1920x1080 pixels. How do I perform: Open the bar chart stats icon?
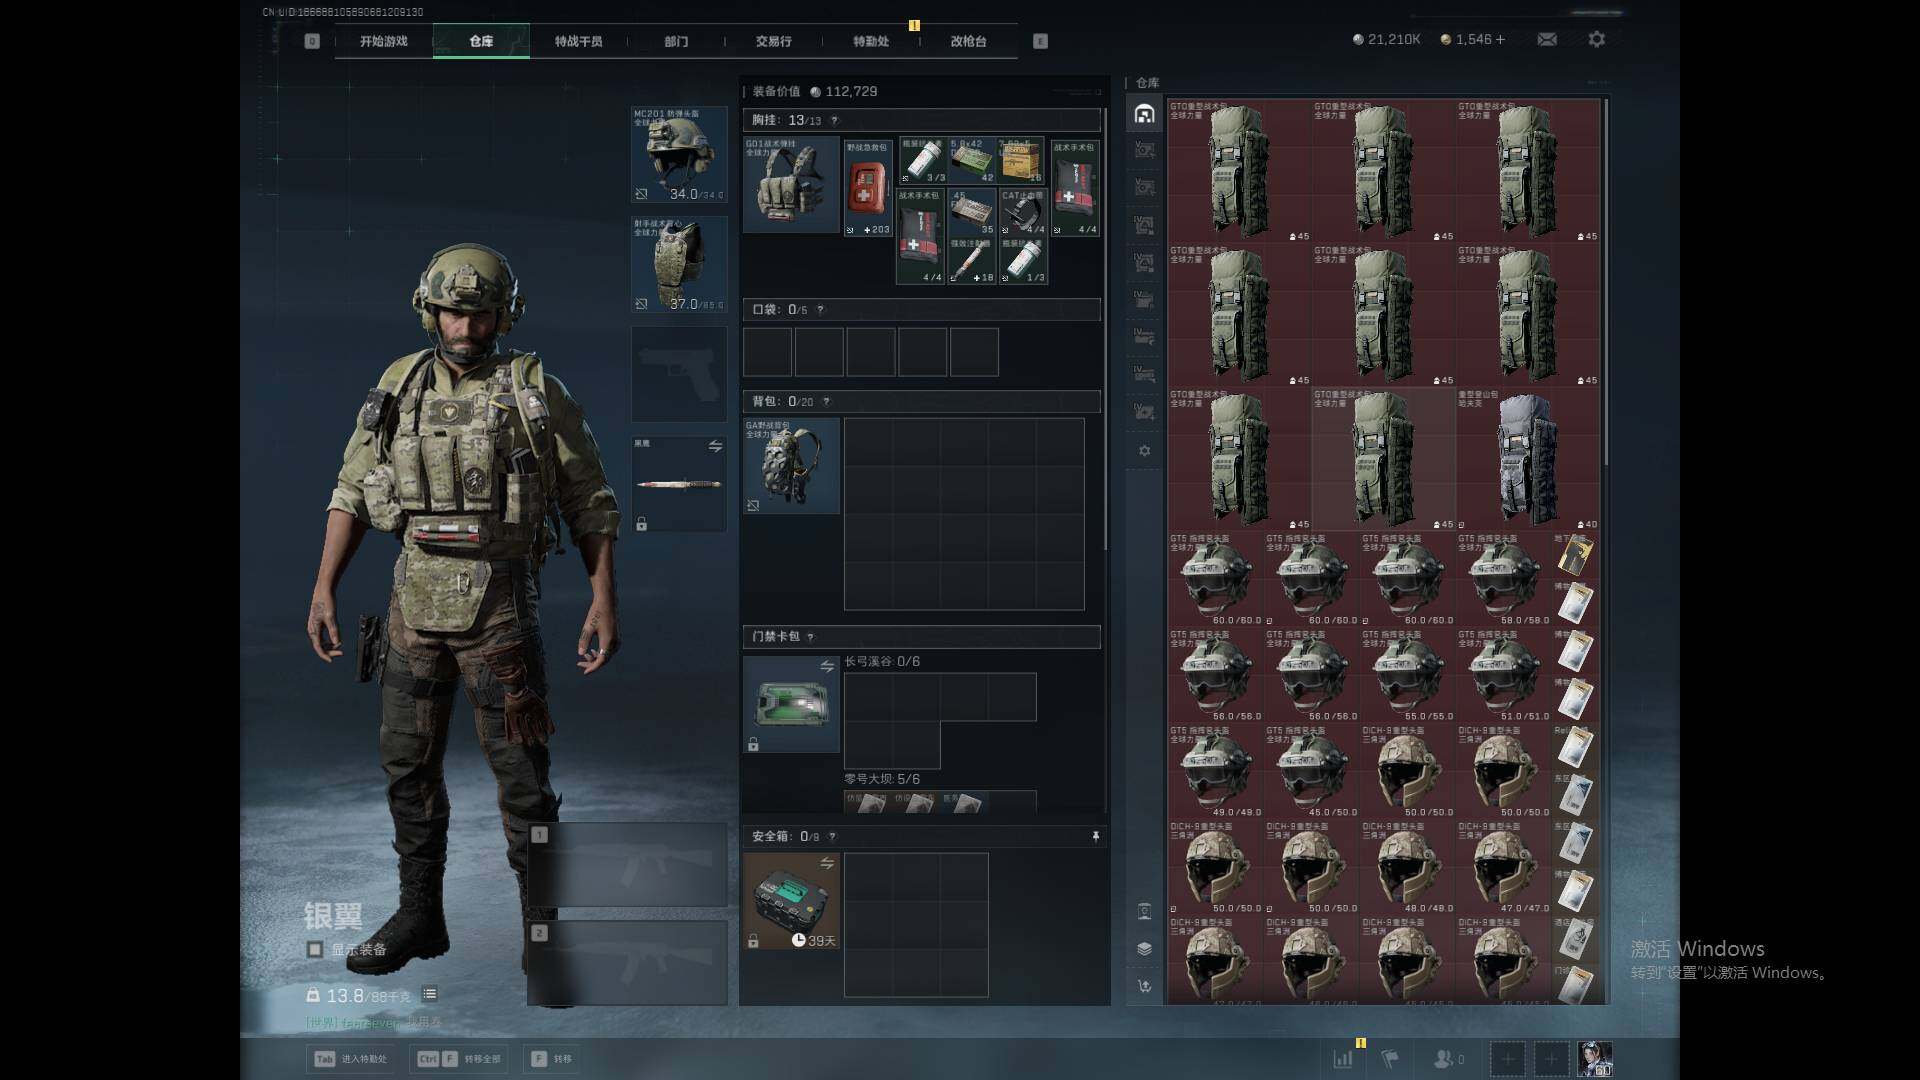[x=1343, y=1058]
